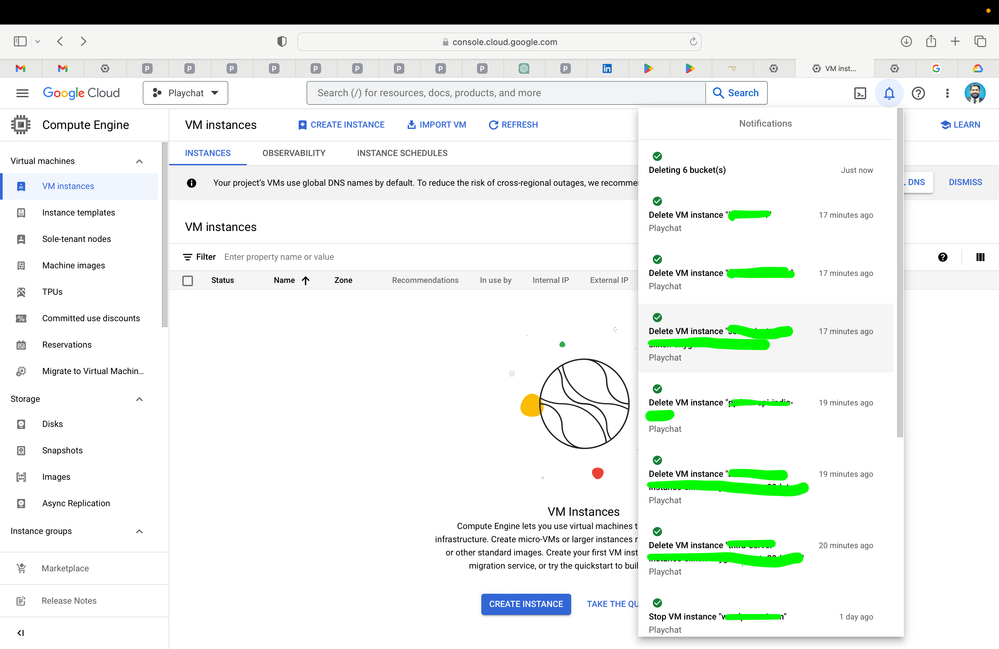Click the Filter icon

(187, 257)
